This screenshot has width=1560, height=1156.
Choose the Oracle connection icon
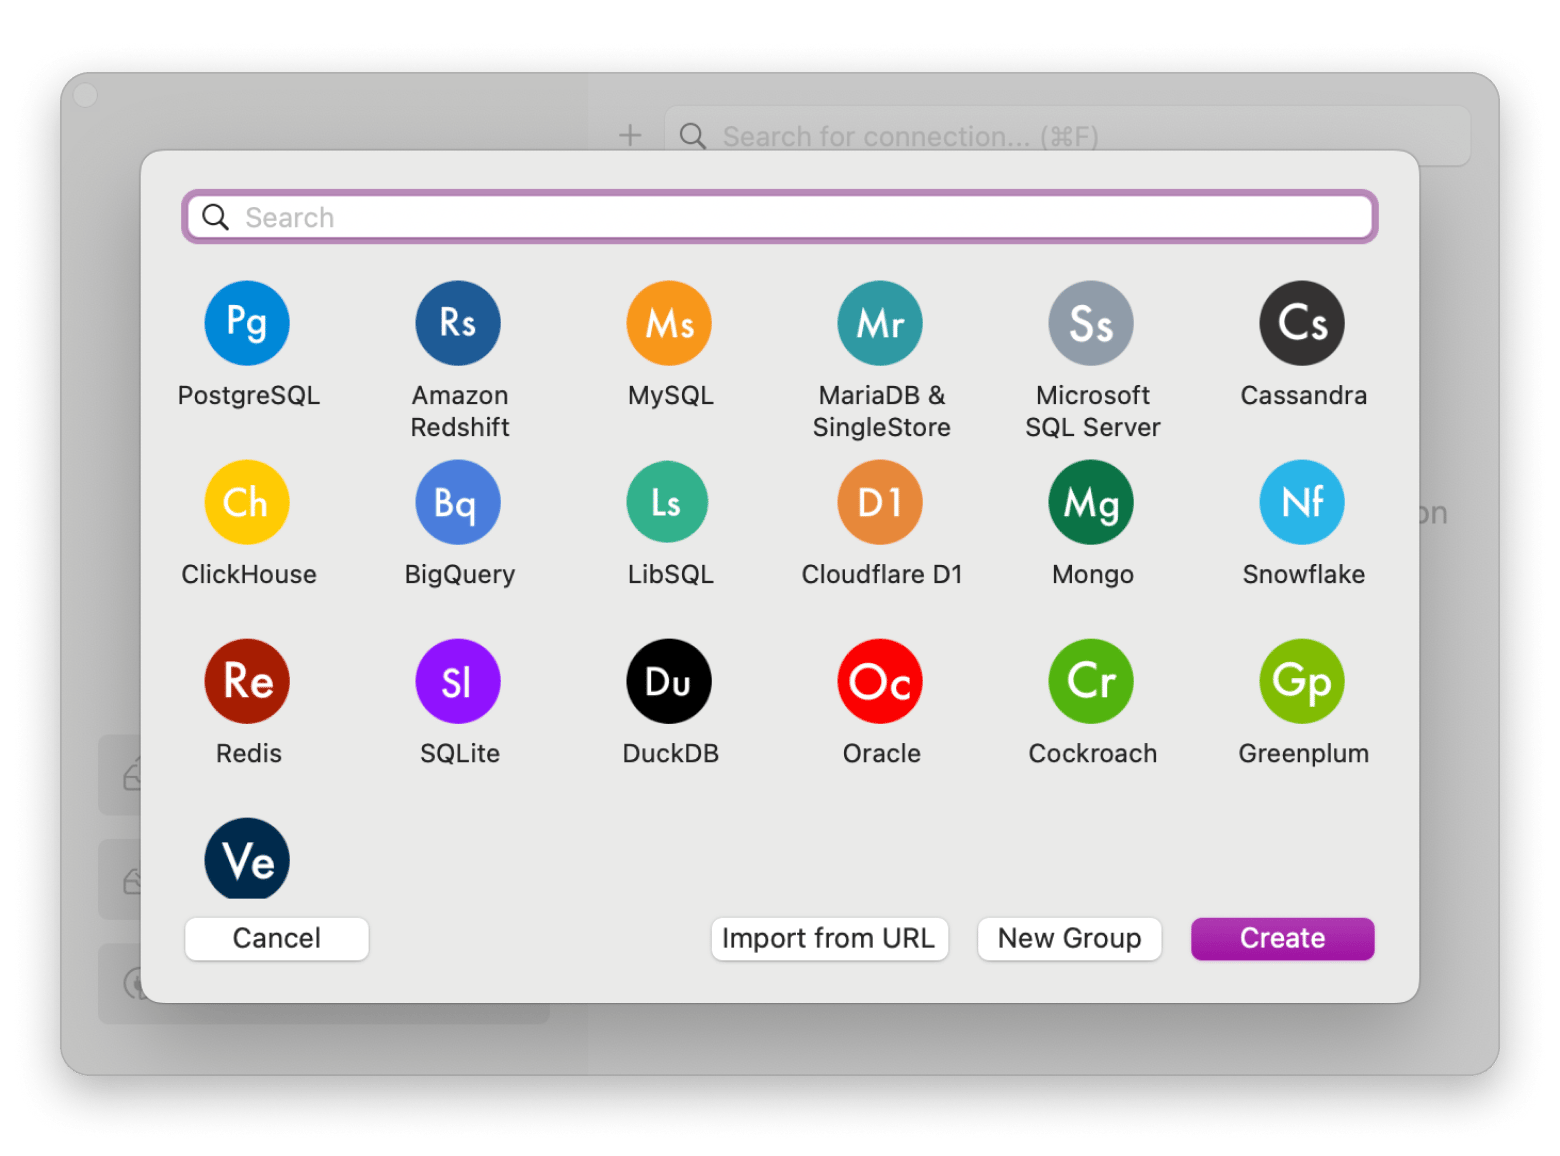(879, 681)
